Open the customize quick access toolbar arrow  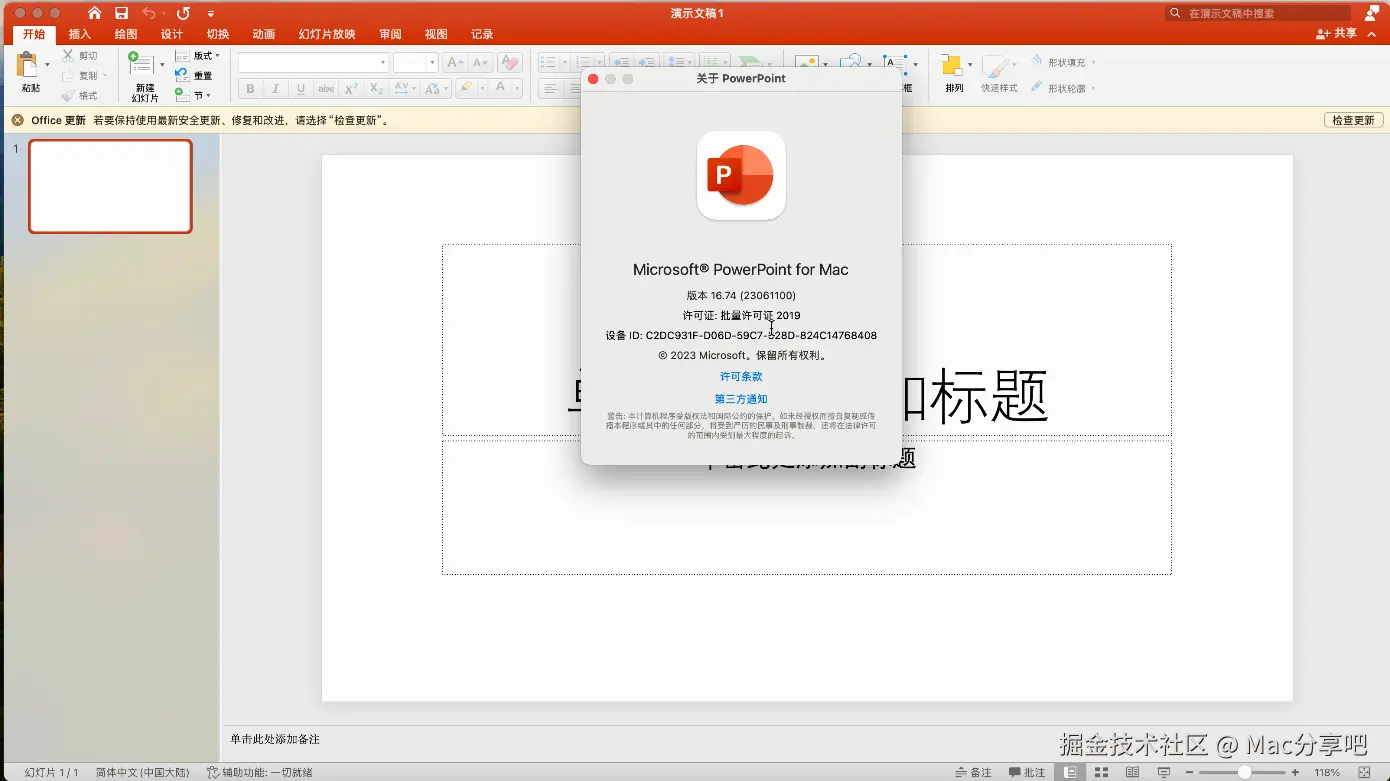211,14
